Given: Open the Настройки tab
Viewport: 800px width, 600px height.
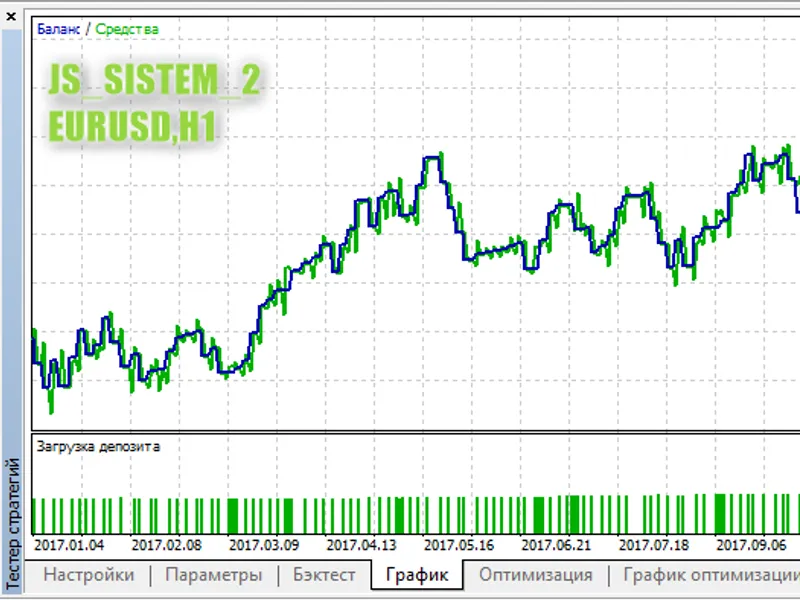Looking at the screenshot, I should 89,575.
